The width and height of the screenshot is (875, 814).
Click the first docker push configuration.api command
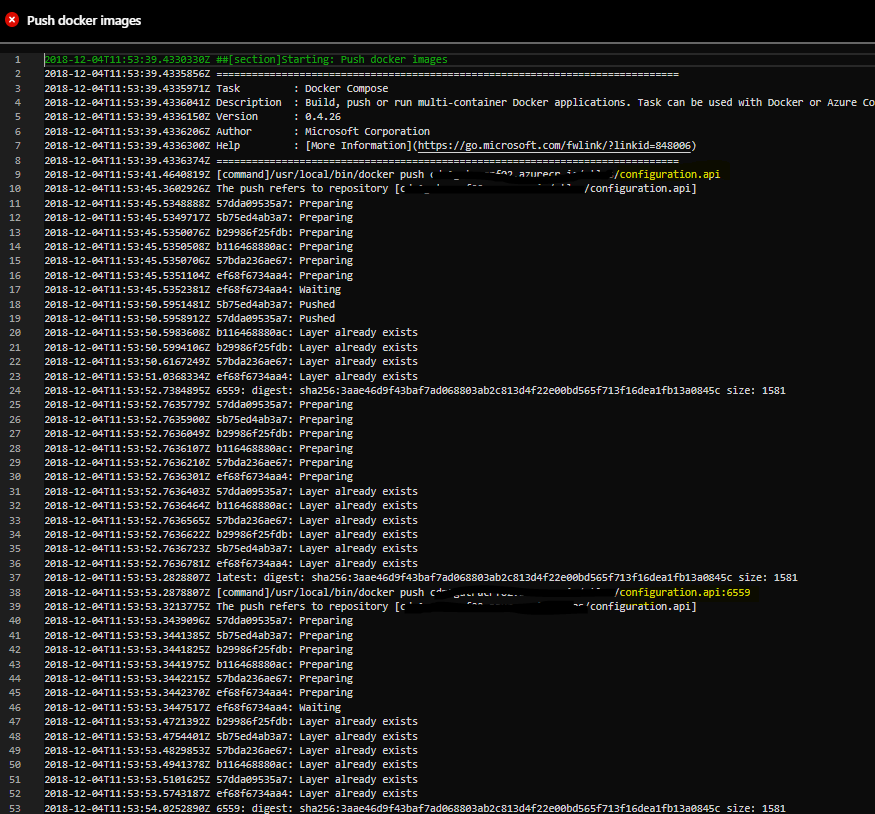coord(382,175)
